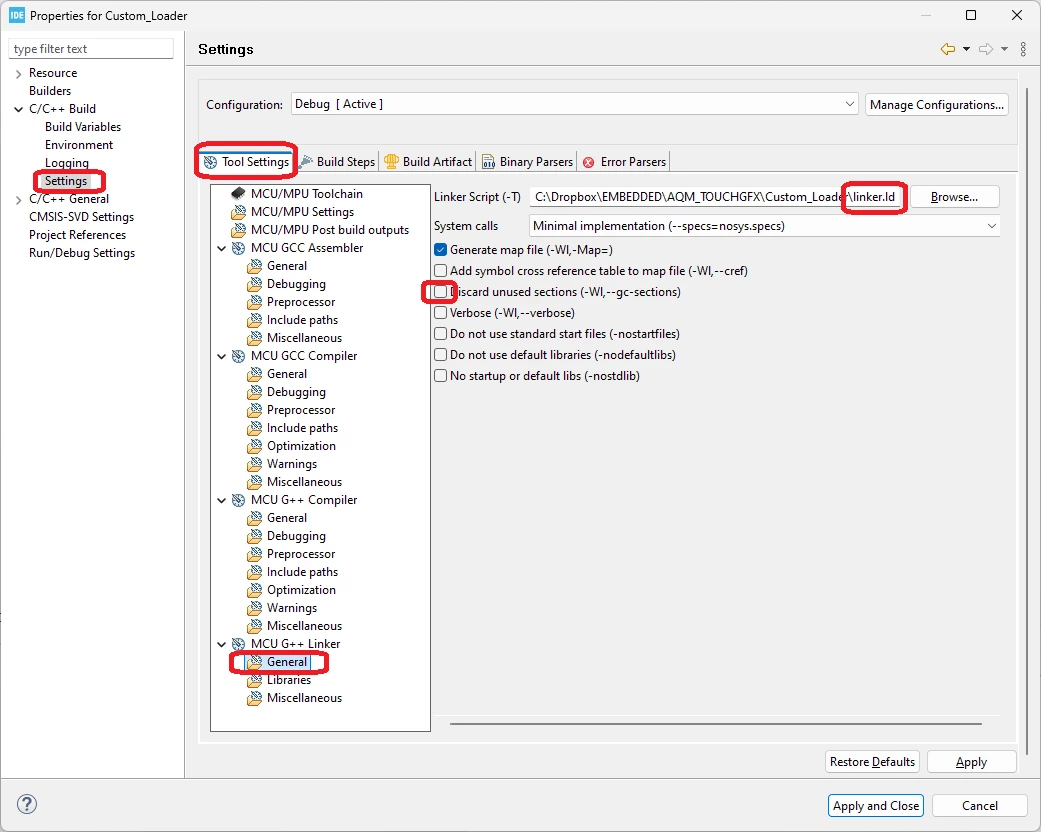Click Assembler Debugging folder icon

(x=254, y=284)
